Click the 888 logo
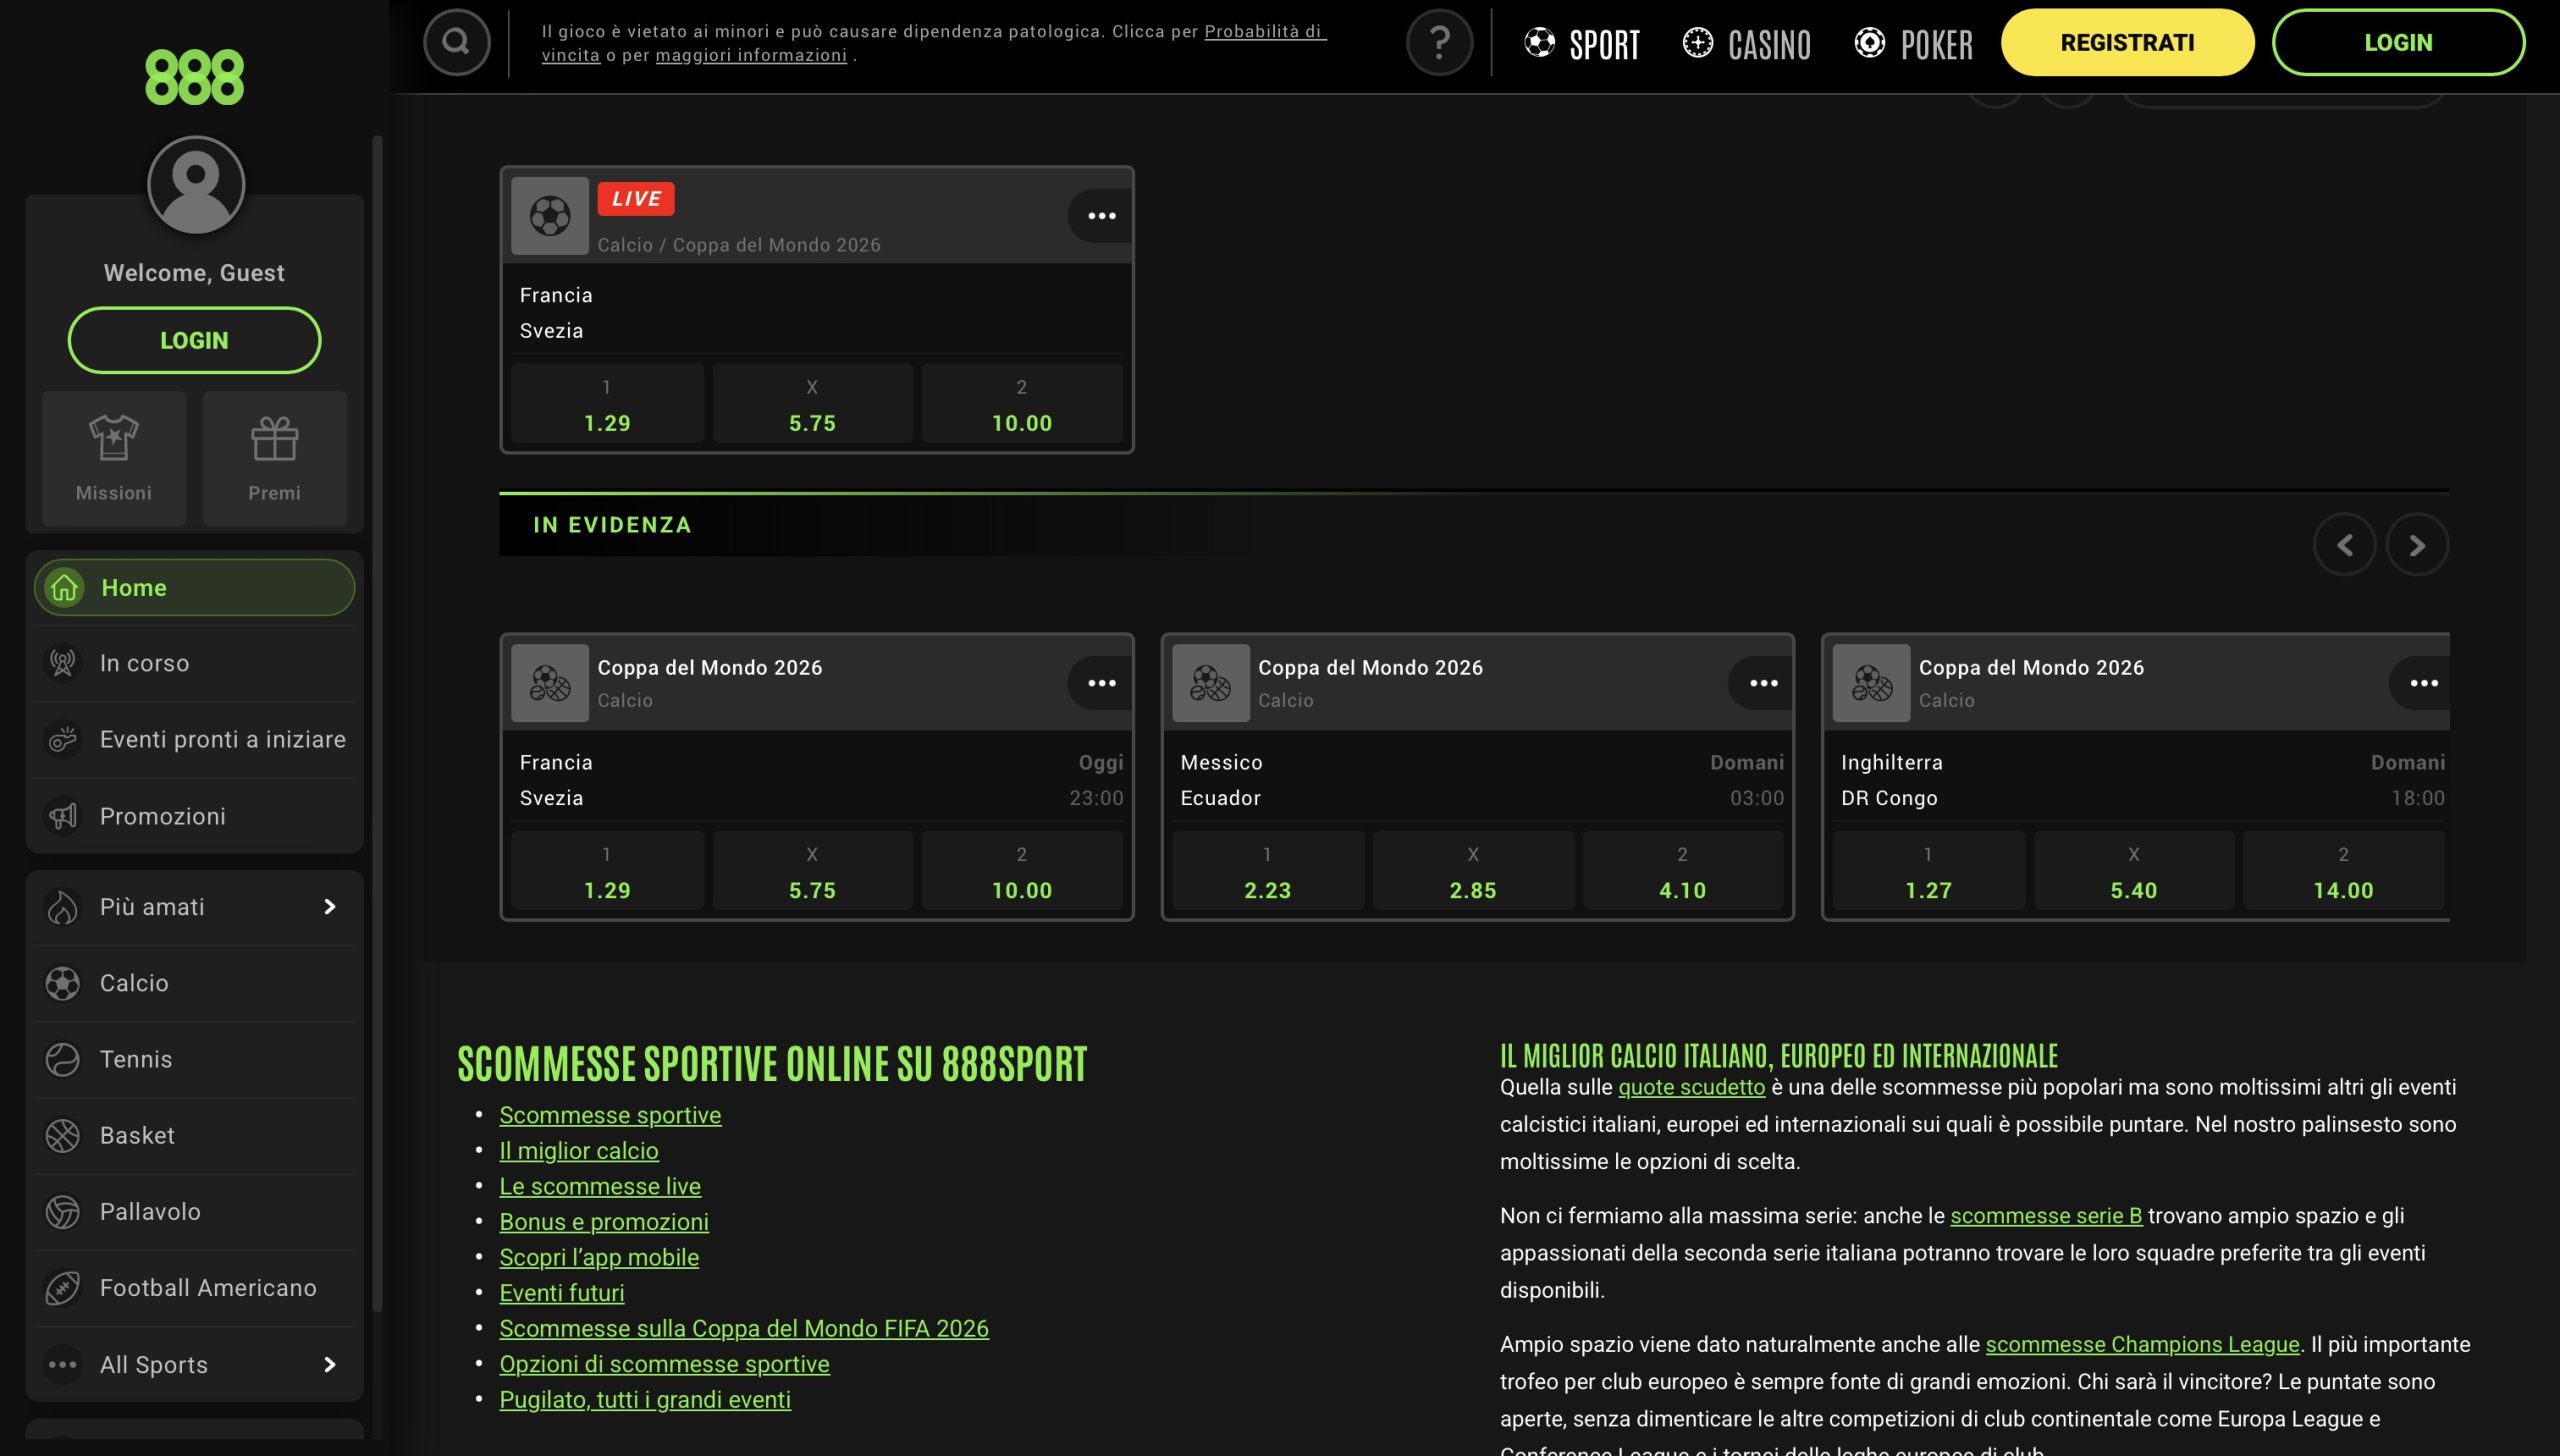 point(194,77)
